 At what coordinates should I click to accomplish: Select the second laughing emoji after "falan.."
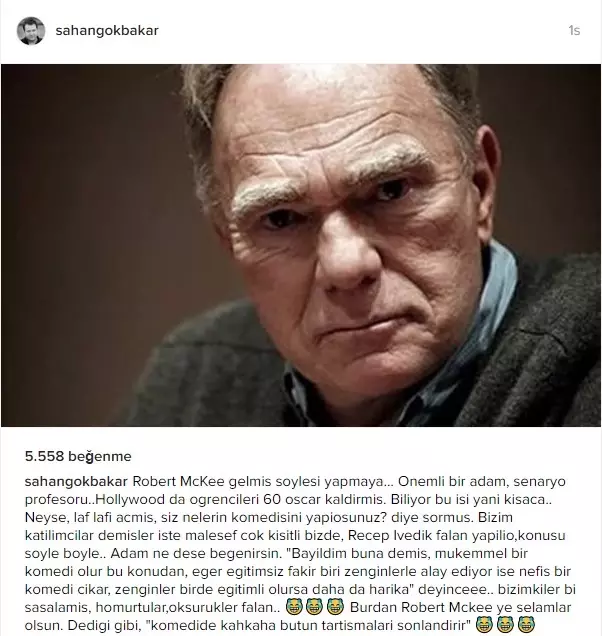coord(314,606)
